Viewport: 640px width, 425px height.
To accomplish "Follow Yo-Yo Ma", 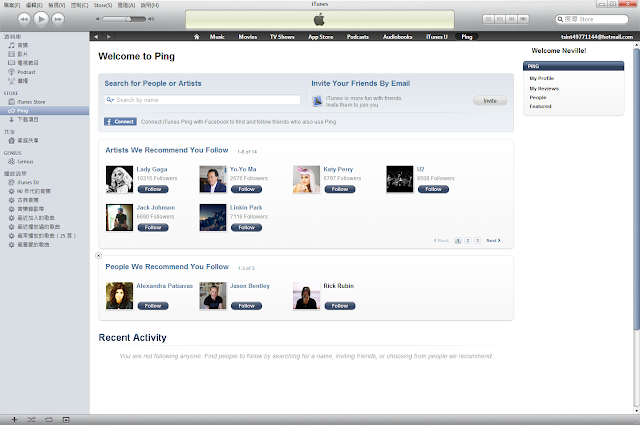I will click(247, 189).
